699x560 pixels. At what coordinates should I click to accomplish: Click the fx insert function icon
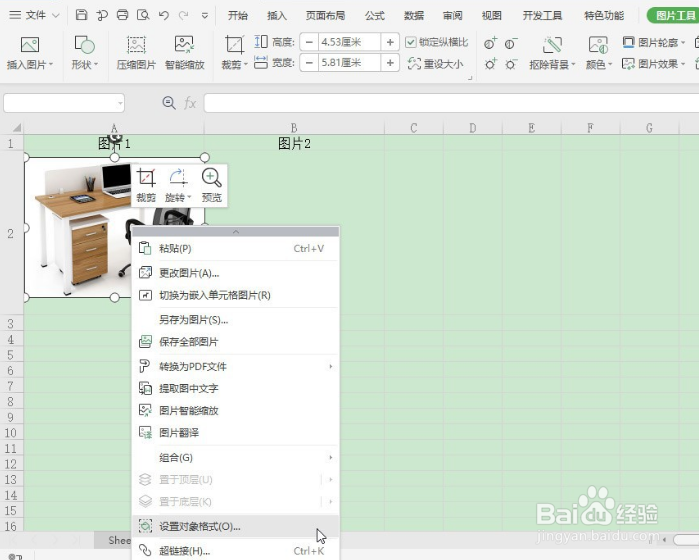(190, 103)
